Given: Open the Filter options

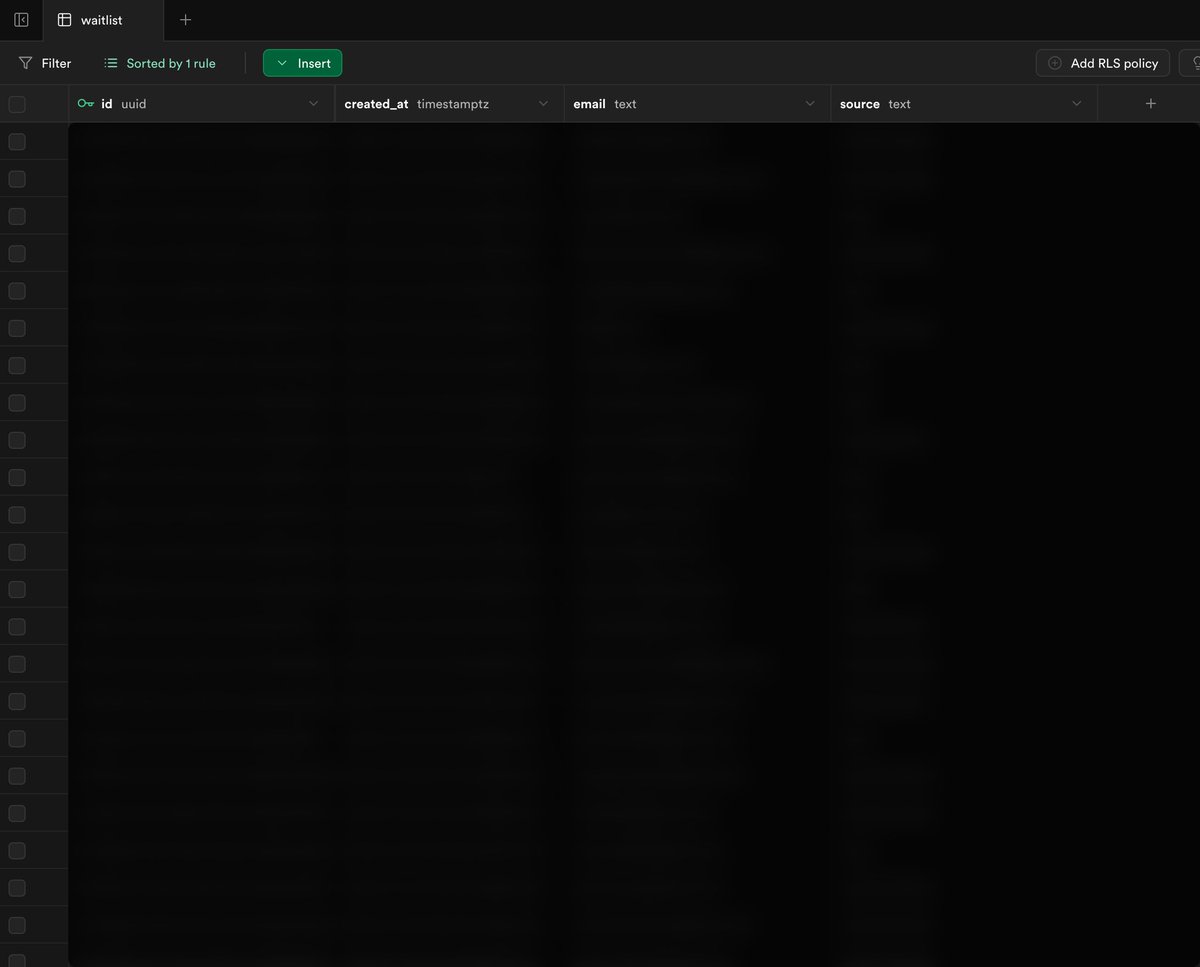Looking at the screenshot, I should click(45, 63).
